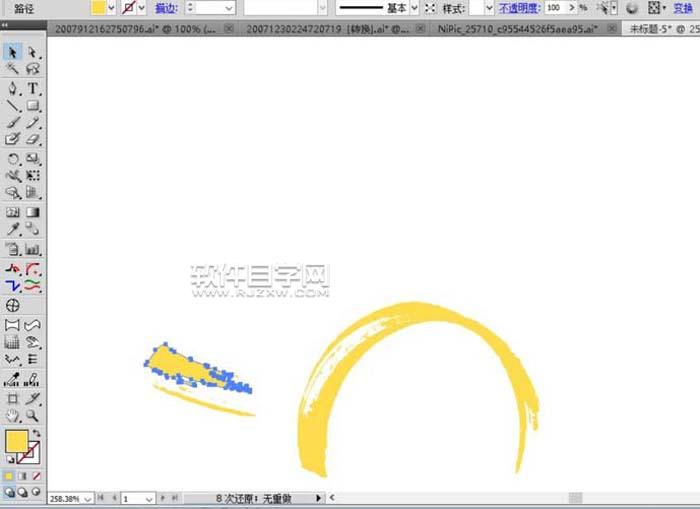Select the Rectangle tool
700x509 pixels.
point(32,105)
